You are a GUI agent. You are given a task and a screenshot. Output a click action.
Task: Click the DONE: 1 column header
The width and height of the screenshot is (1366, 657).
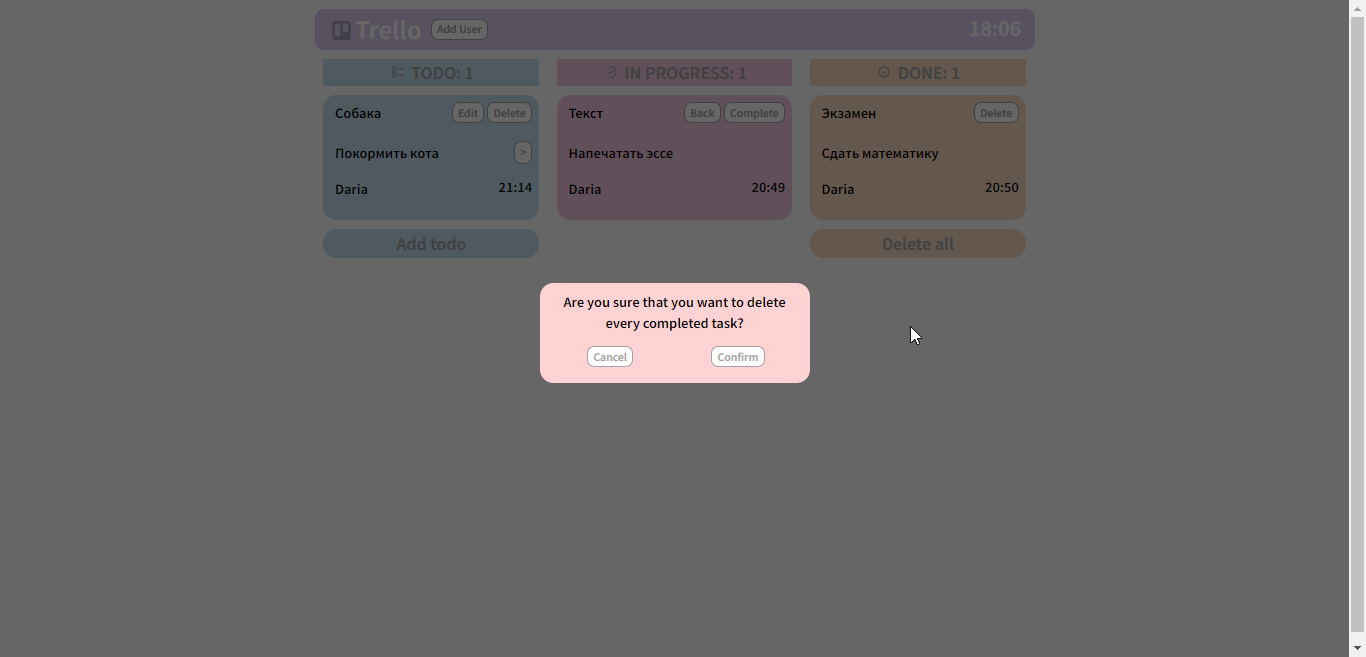pyautogui.click(x=918, y=72)
